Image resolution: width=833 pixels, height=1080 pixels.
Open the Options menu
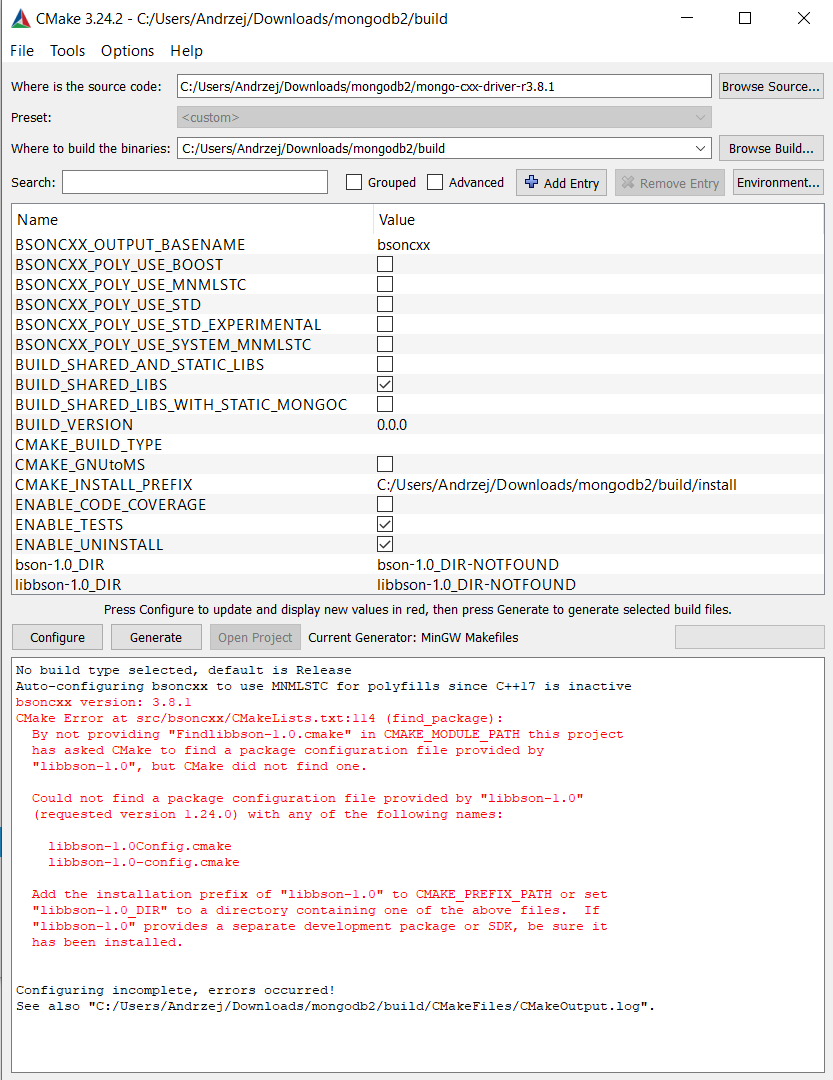[128, 51]
